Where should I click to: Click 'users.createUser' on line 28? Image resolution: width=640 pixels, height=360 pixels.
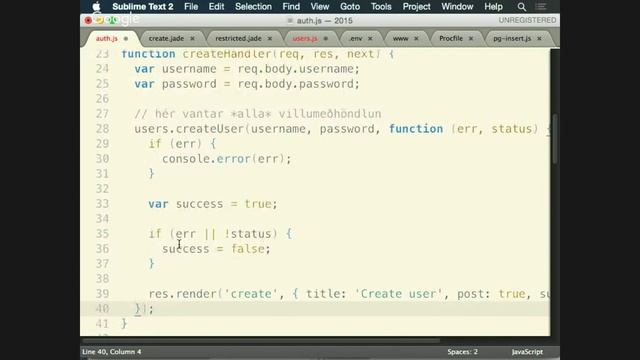click(x=189, y=129)
